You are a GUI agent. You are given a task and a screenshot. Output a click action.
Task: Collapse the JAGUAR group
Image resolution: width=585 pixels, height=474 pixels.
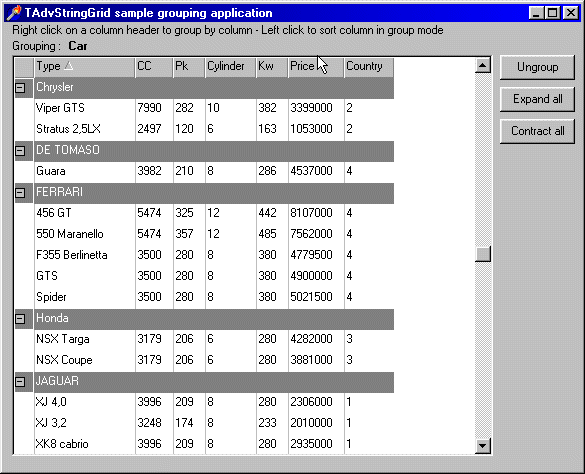[20, 382]
